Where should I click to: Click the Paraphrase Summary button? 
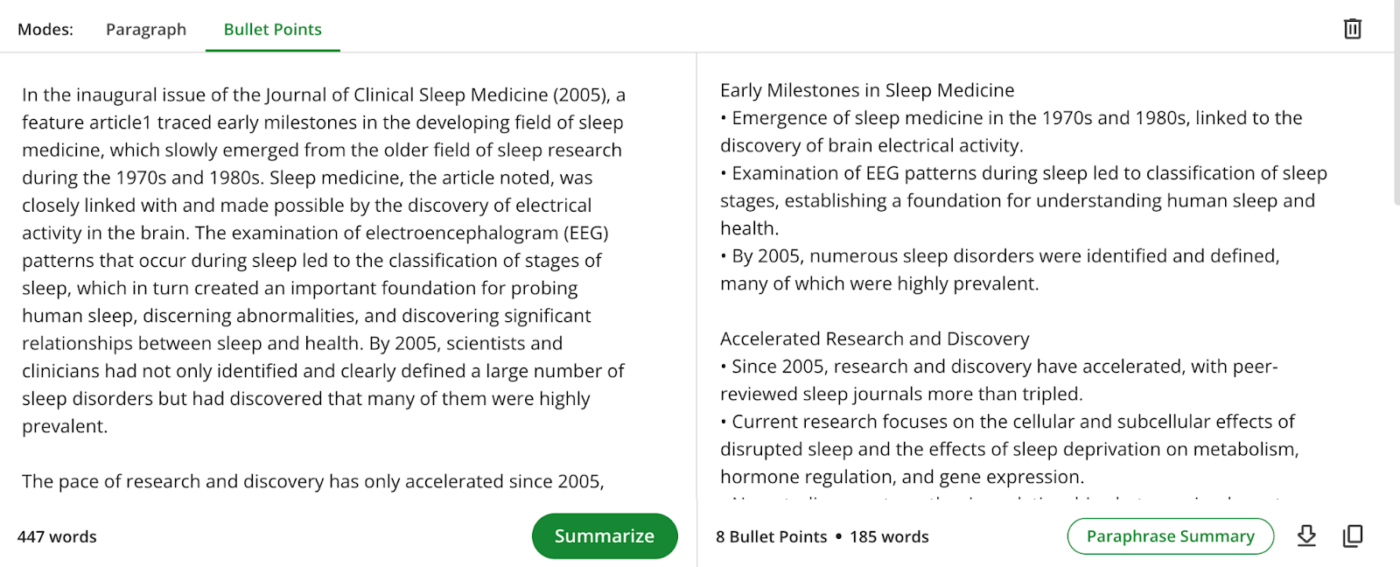click(x=1170, y=536)
